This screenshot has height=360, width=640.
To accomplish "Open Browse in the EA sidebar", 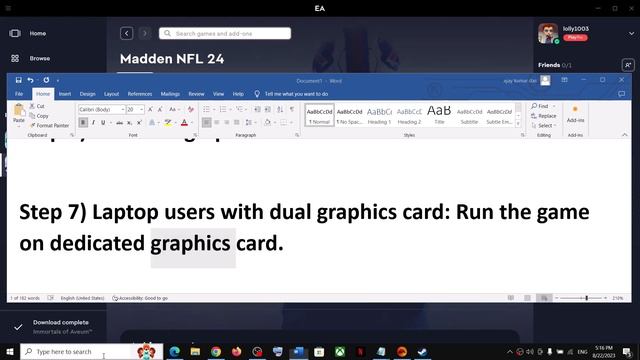I will (x=30, y=58).
